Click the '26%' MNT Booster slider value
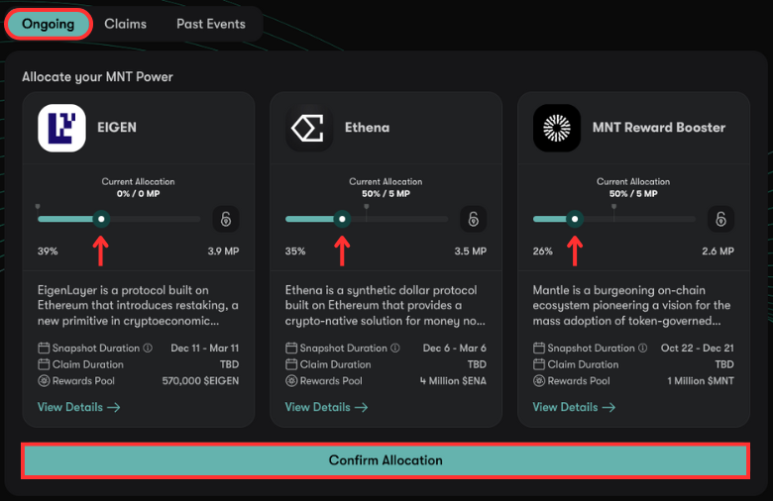This screenshot has height=501, width=773. (x=543, y=251)
